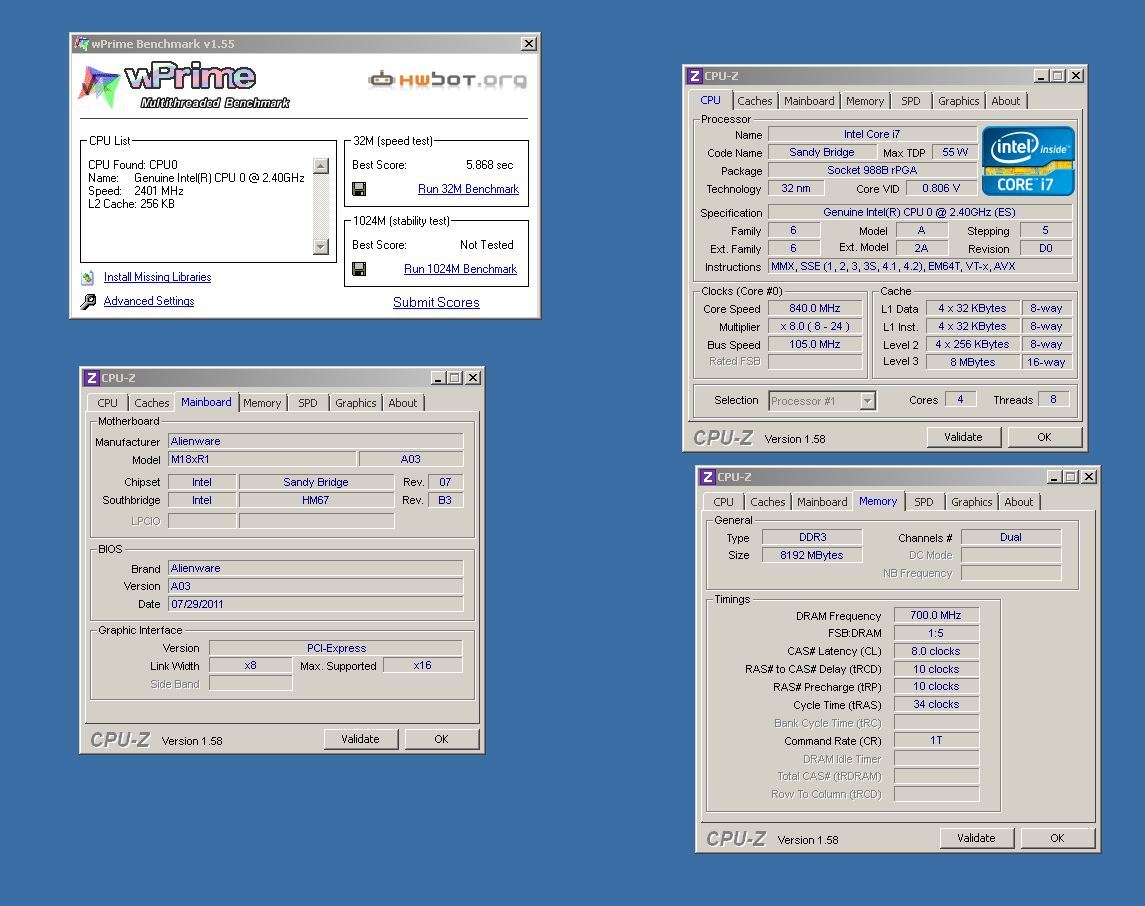1145x906 pixels.
Task: Click OK in the CPU-Z CPU window
Action: pos(1044,437)
